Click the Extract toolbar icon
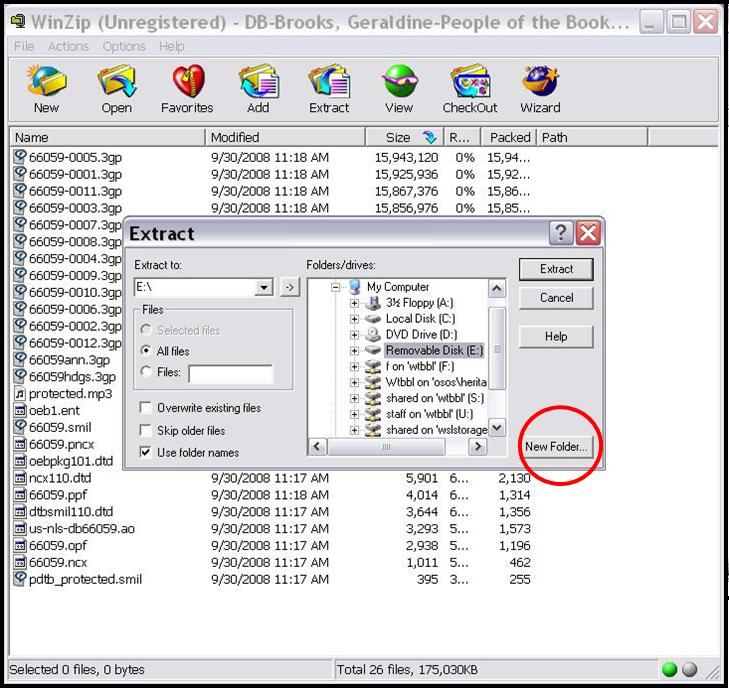Viewport: 729px width, 691px height. pos(329,81)
